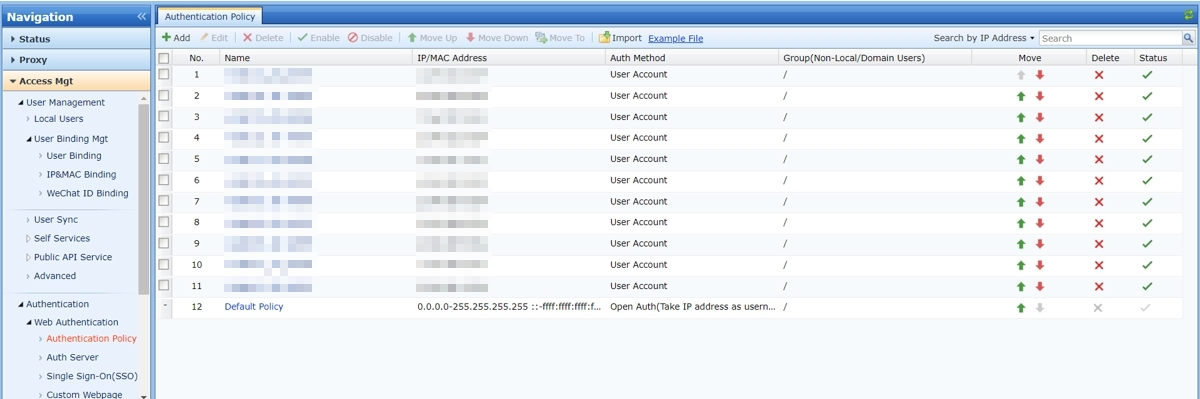Move policy row 4 up
This screenshot has height=399, width=1200.
coord(1021,138)
